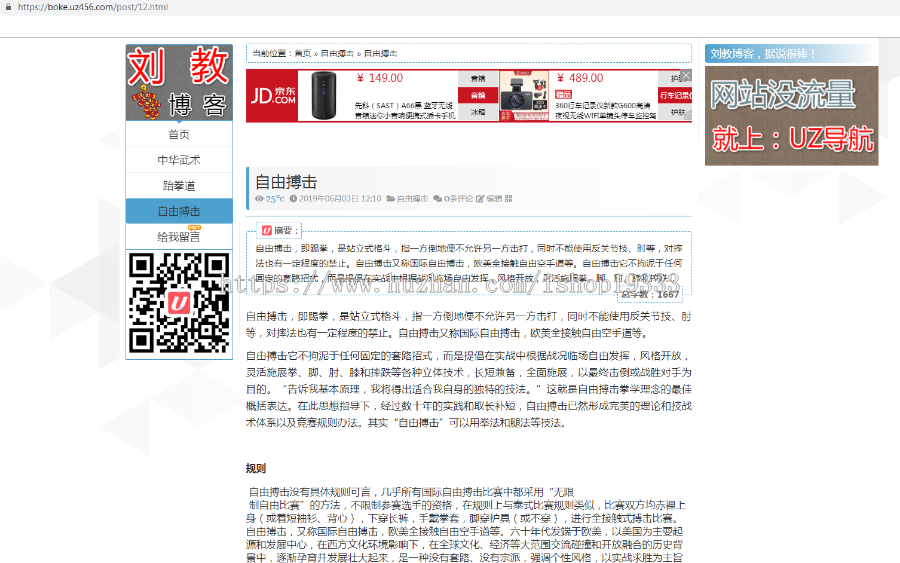This screenshot has width=900, height=563.
Task: Click the 刘教博客，据说很棒！ widget header
Action: (788, 54)
